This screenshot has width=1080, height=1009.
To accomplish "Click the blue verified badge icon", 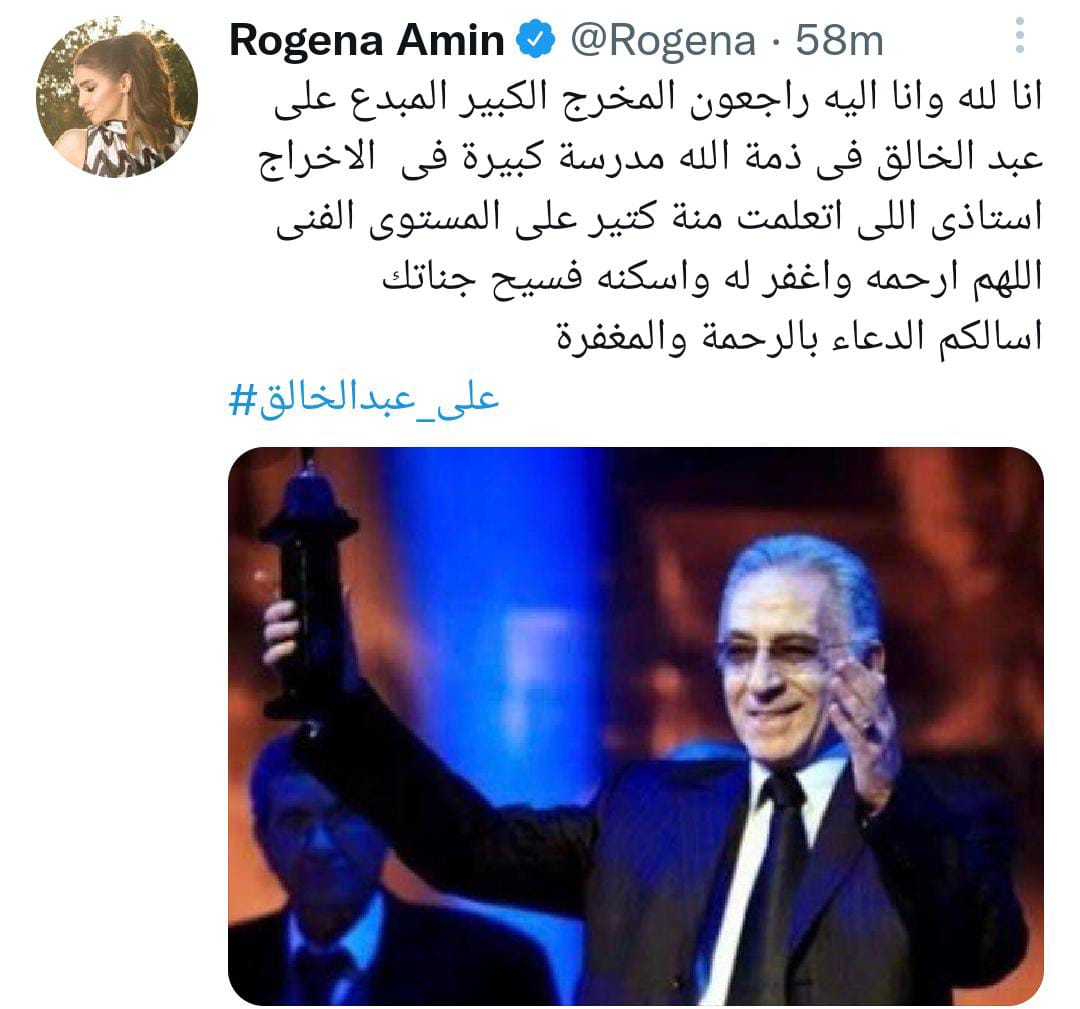I will pyautogui.click(x=537, y=40).
